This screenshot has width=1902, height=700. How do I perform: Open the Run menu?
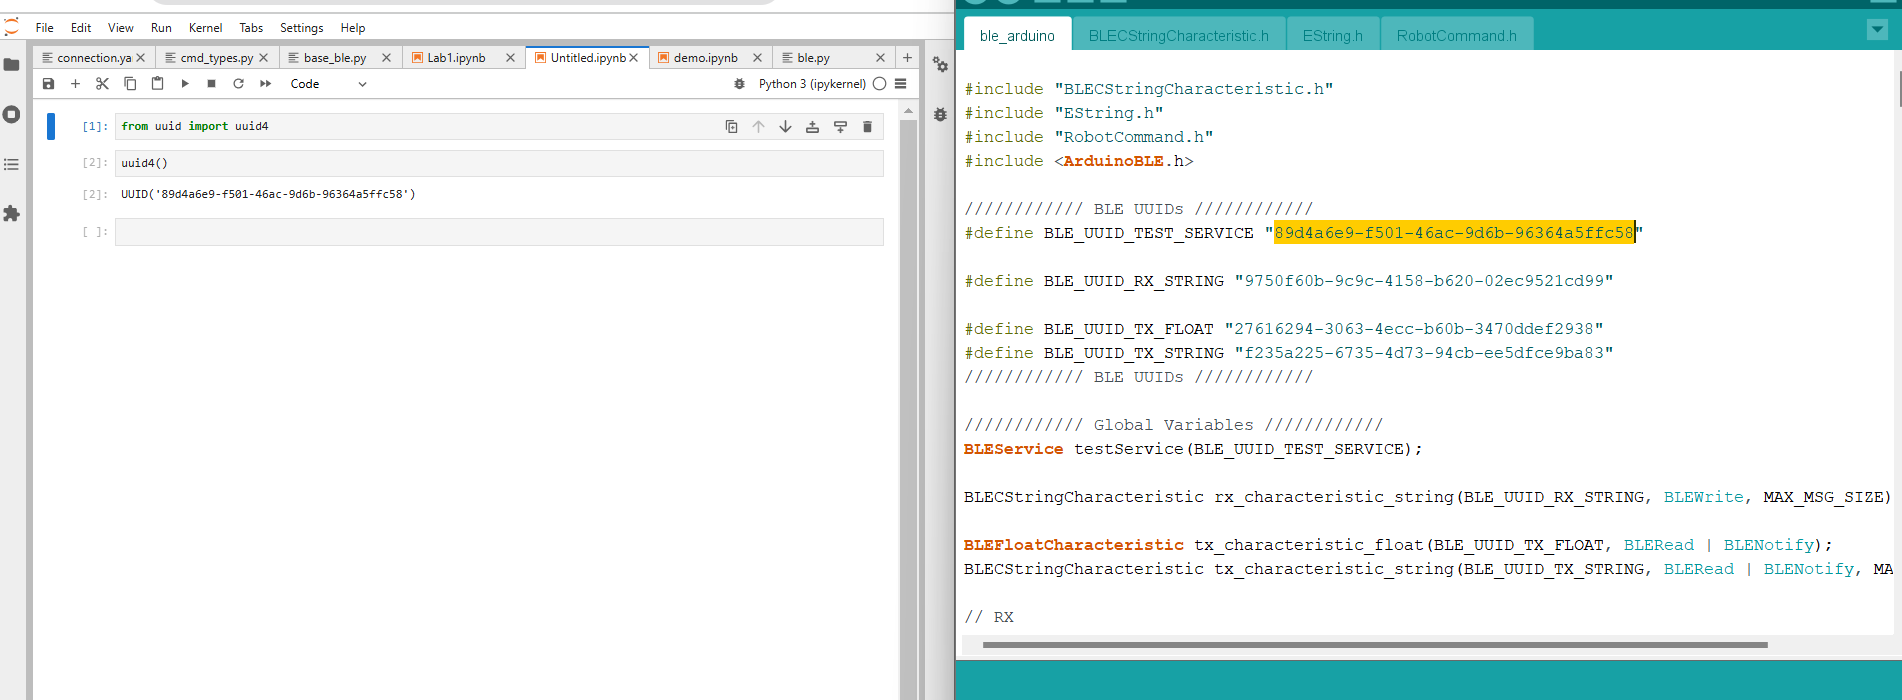coord(161,28)
